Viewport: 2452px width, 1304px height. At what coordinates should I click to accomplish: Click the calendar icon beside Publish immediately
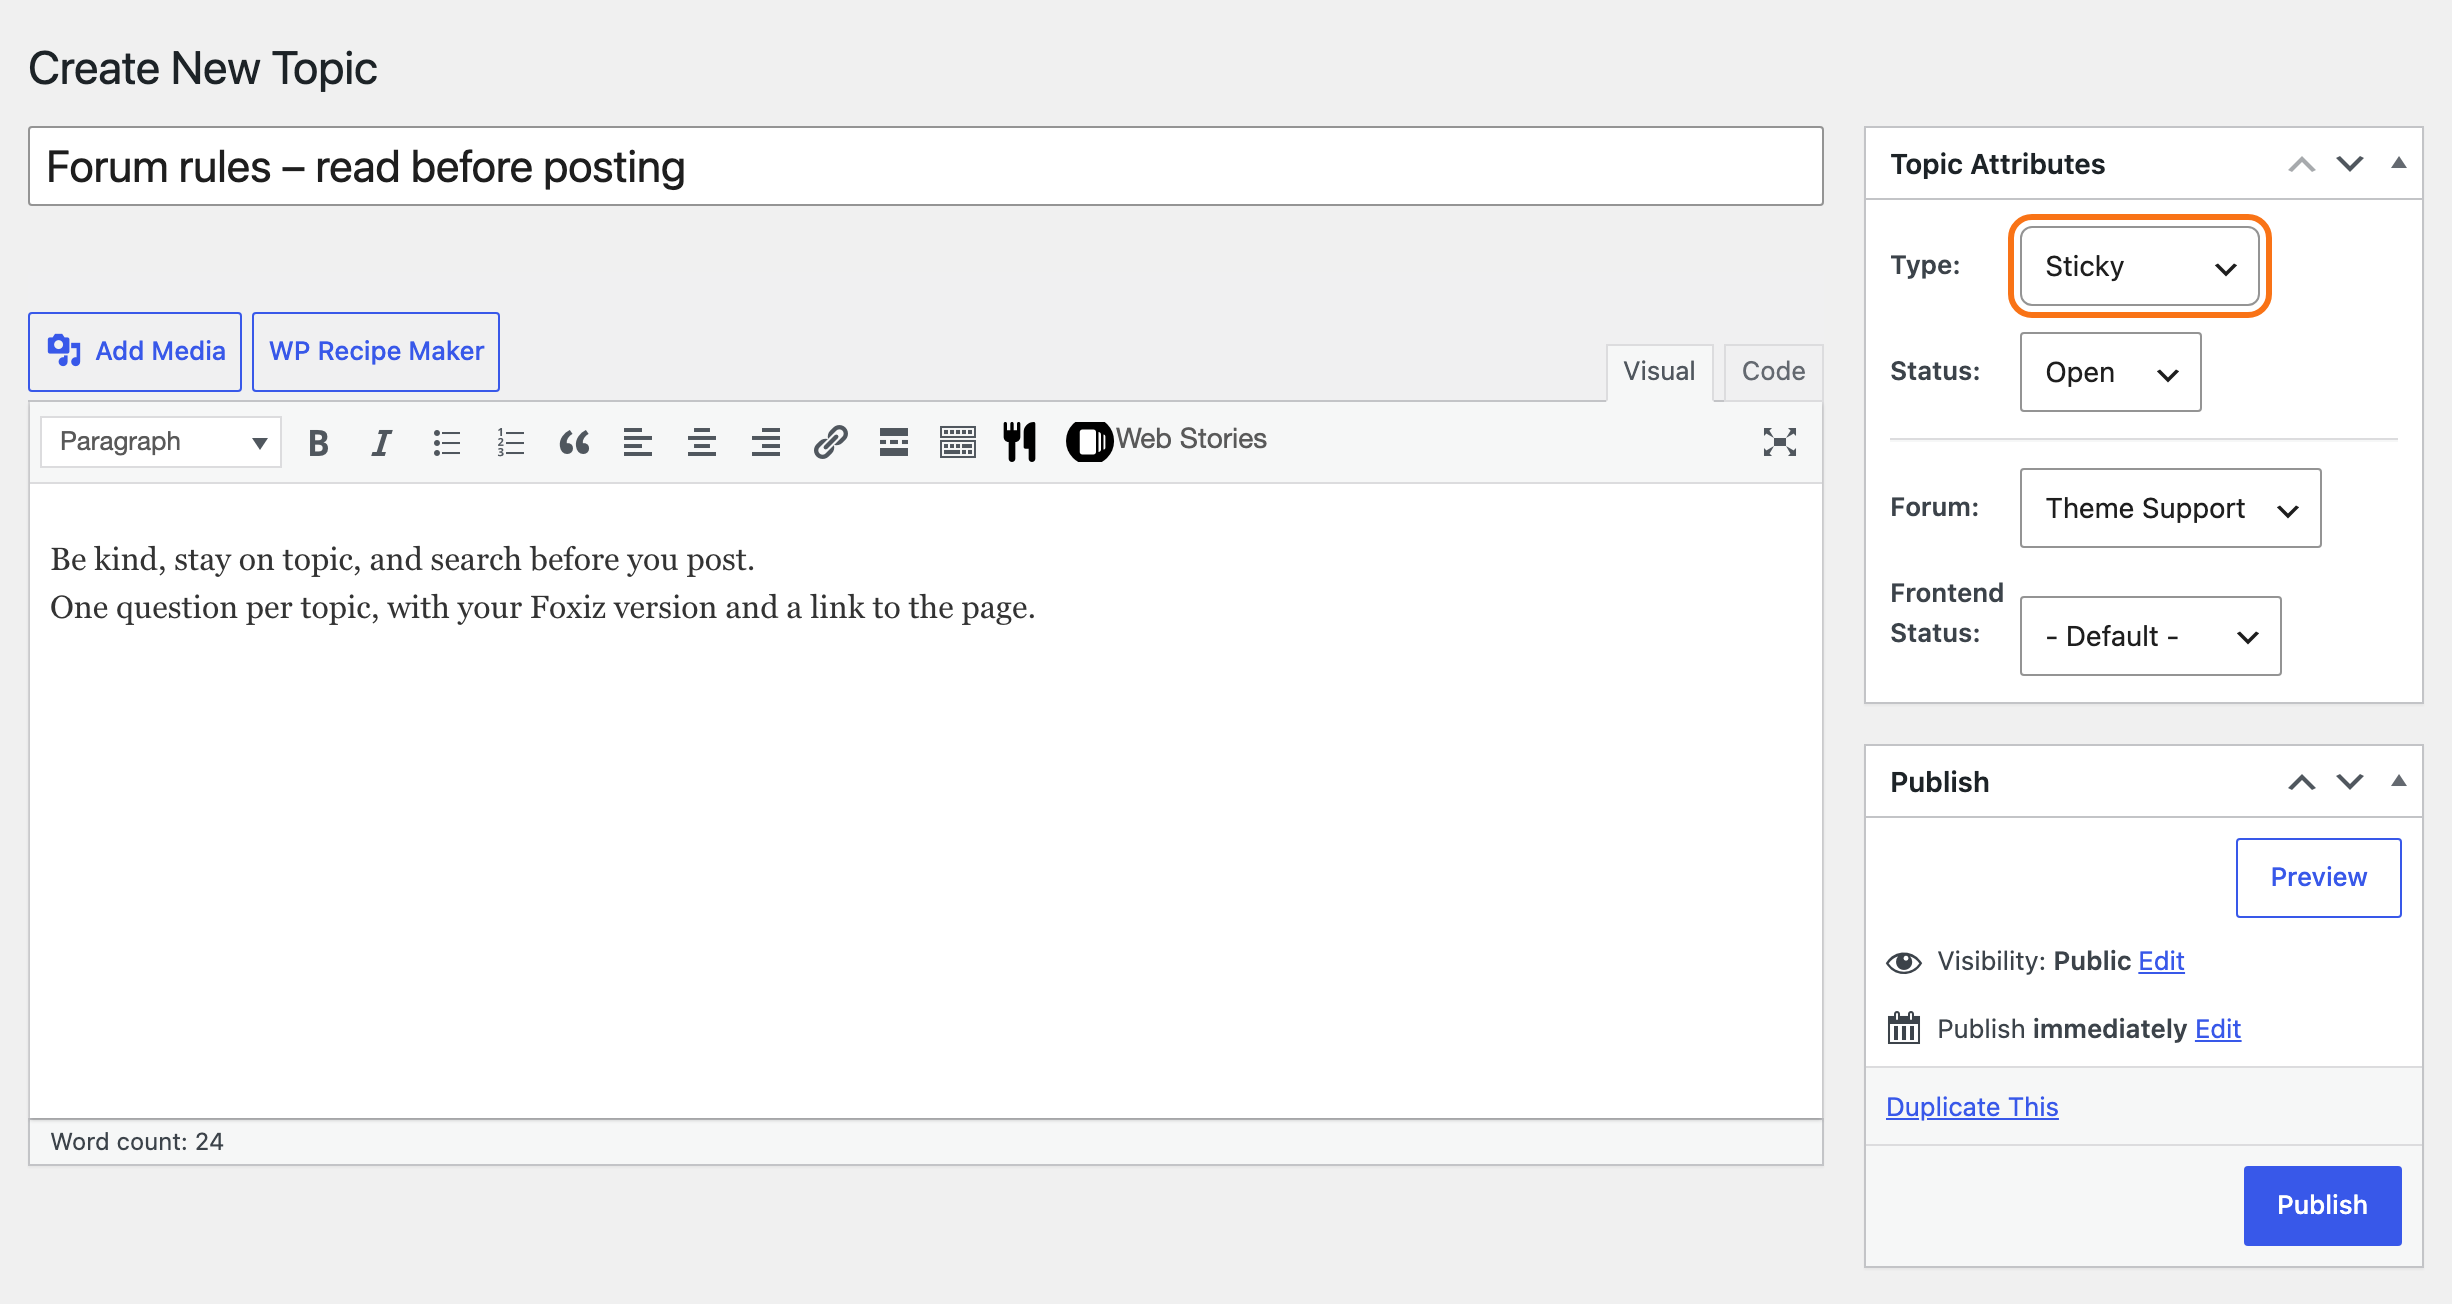click(1904, 1028)
